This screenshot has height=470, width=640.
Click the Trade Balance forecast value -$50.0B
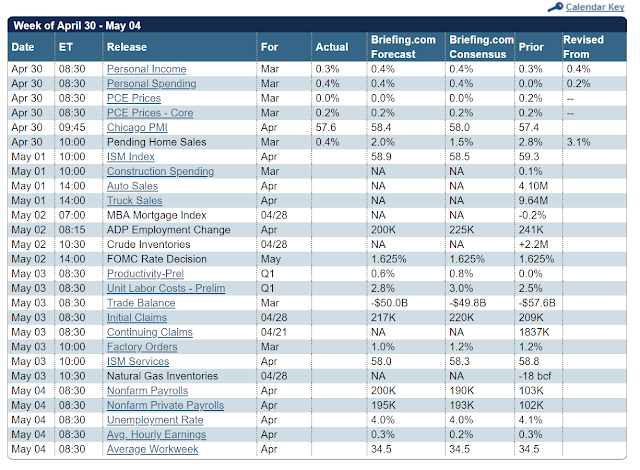389,303
